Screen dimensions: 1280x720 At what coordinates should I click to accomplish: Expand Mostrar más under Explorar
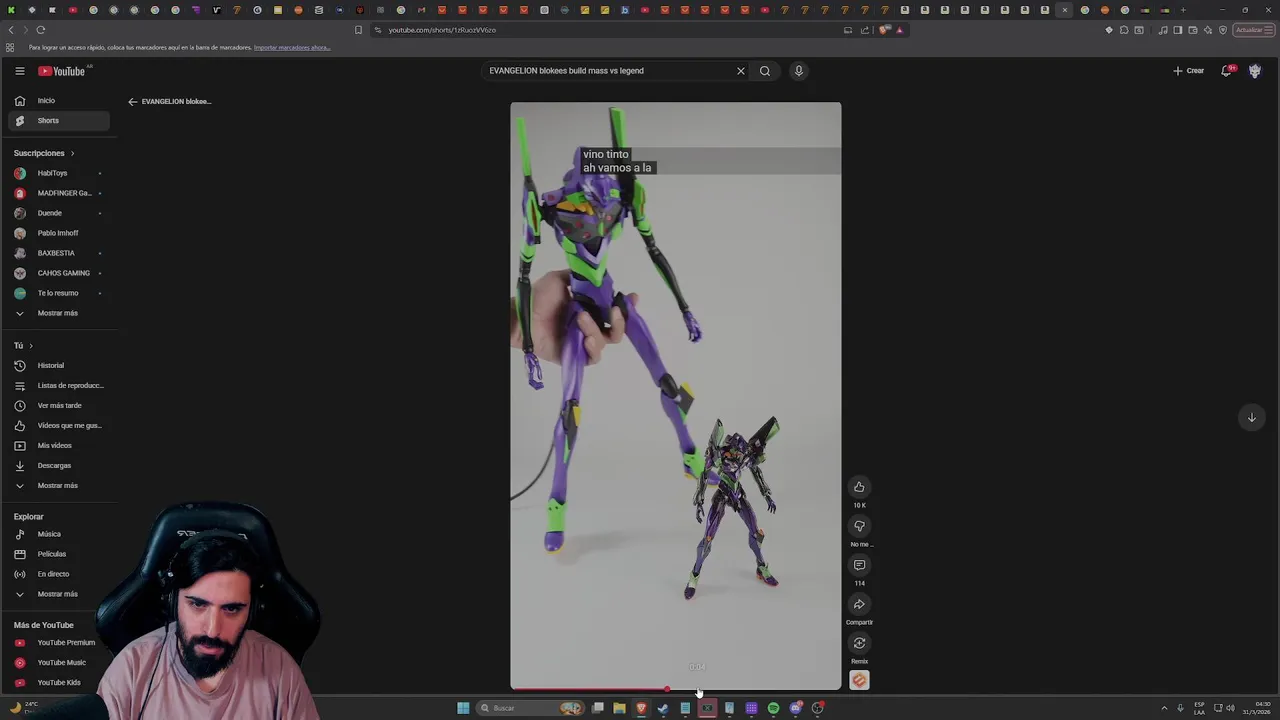tap(58, 594)
